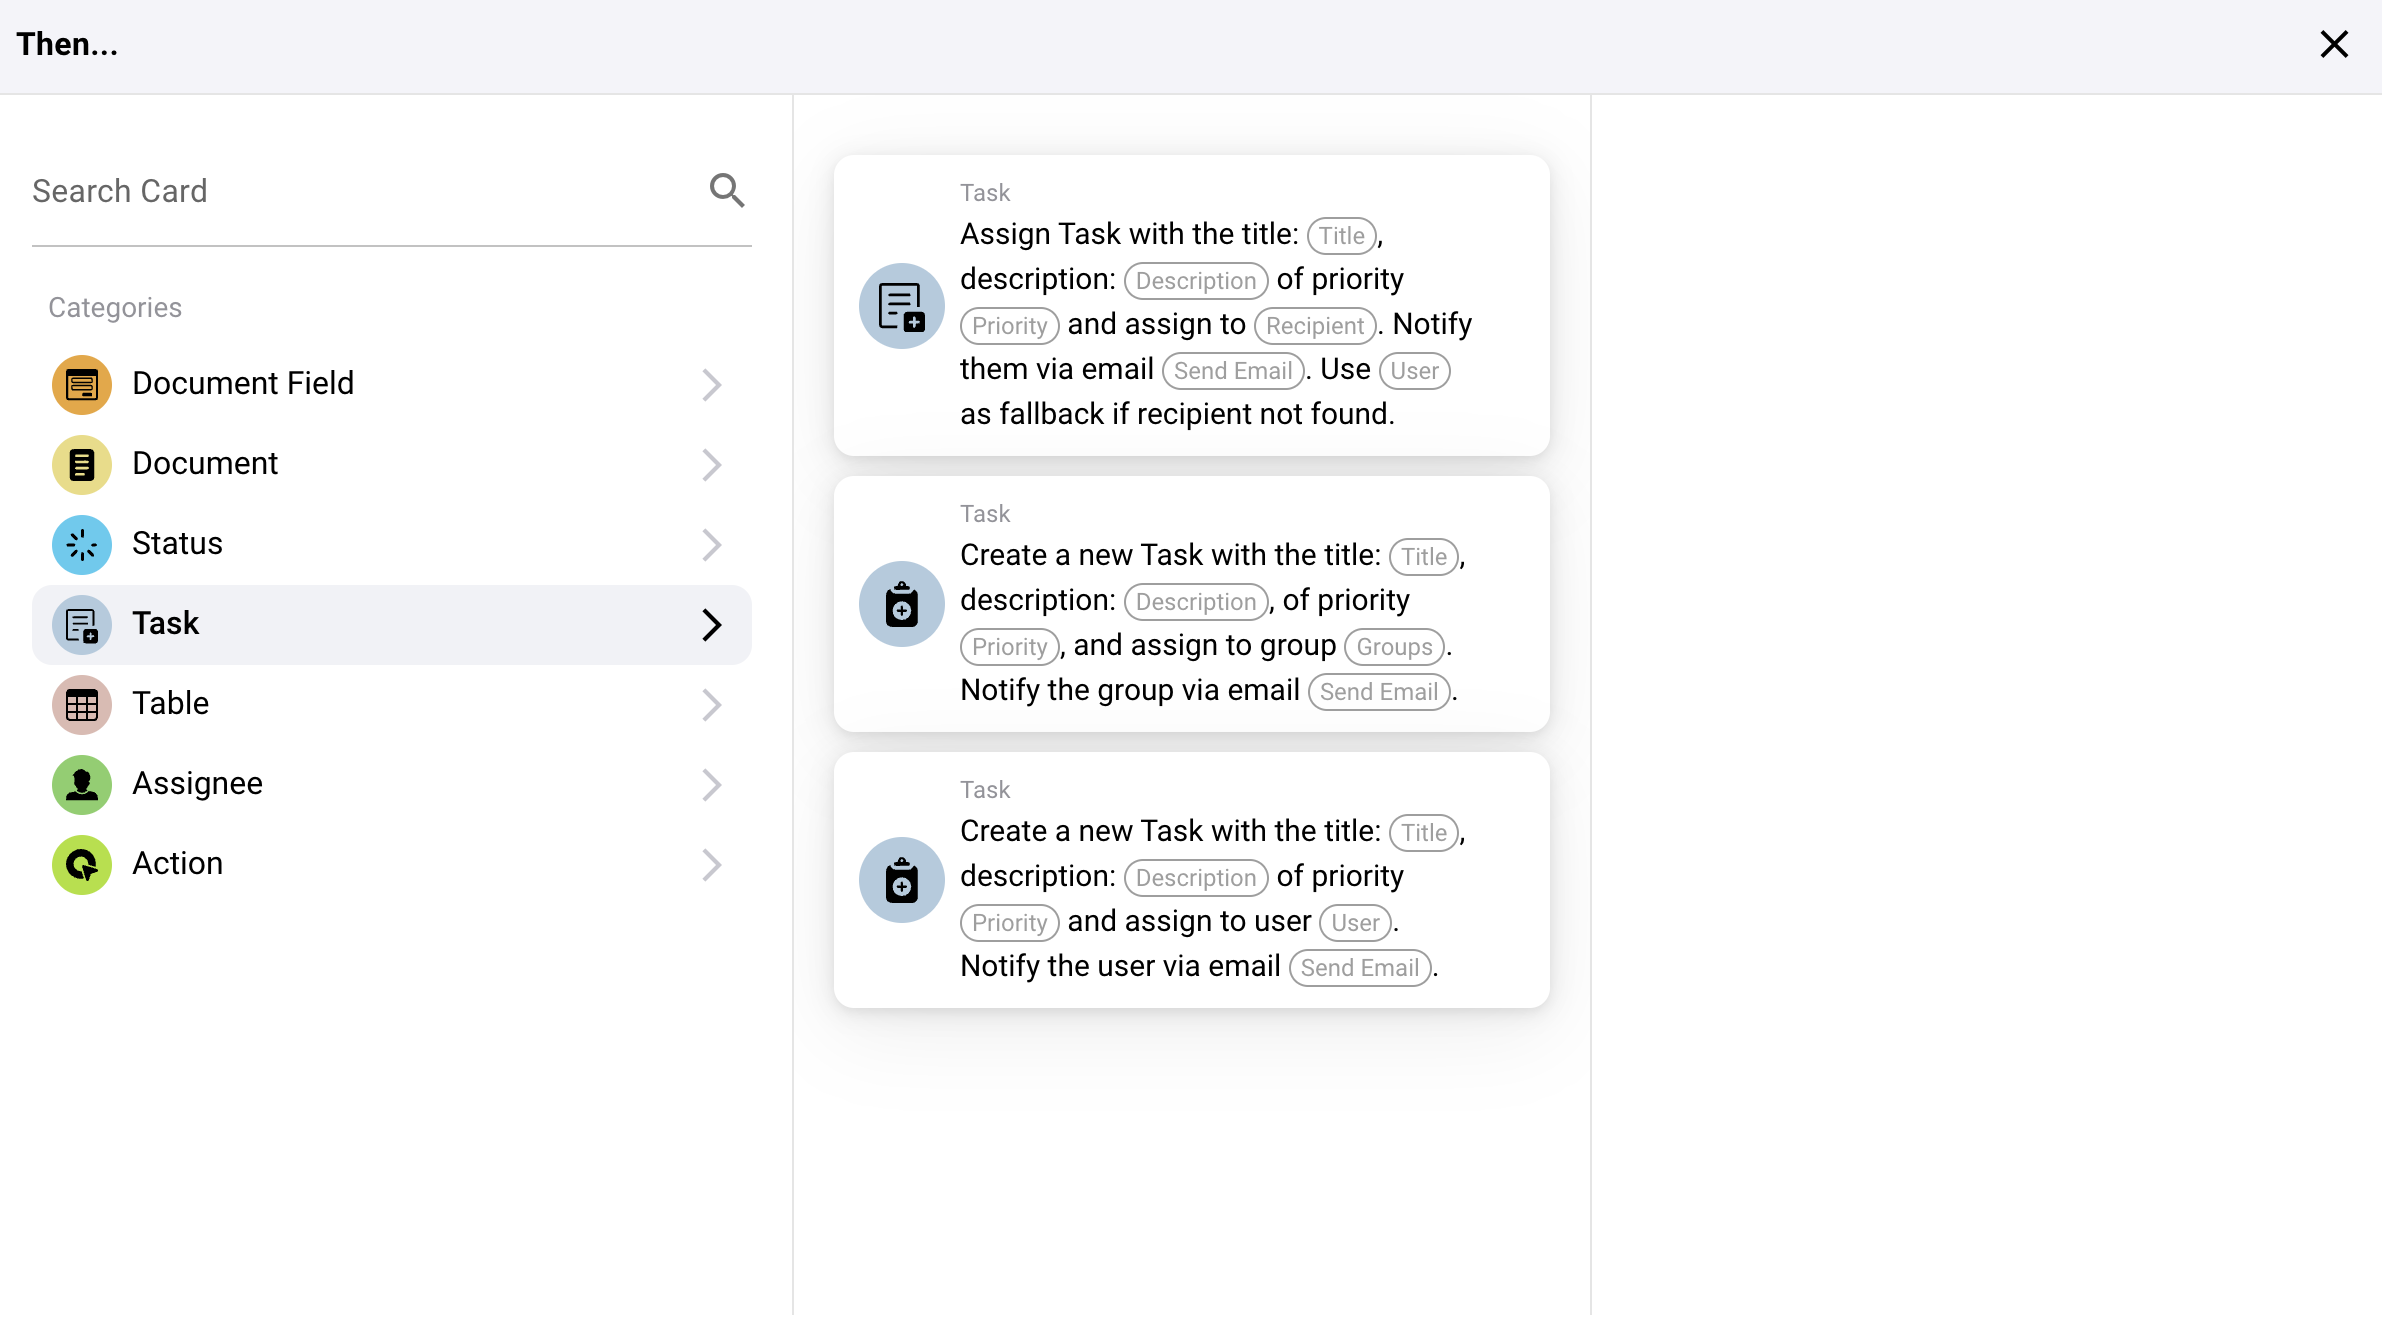The height and width of the screenshot is (1328, 2382).
Task: Expand the Status category chevron
Action: [x=711, y=545]
